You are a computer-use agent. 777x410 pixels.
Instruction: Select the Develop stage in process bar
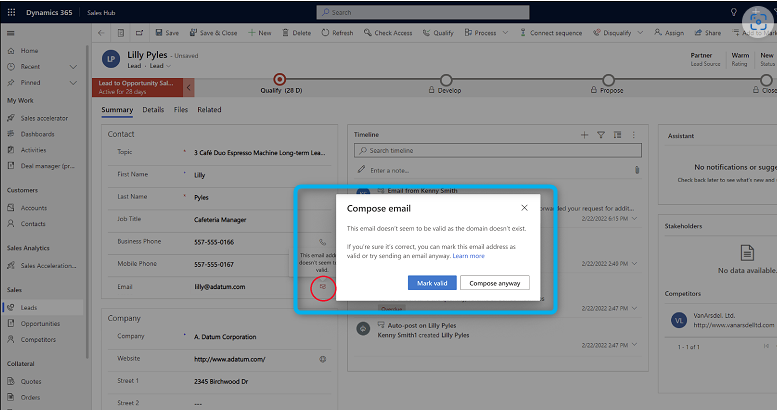[445, 79]
